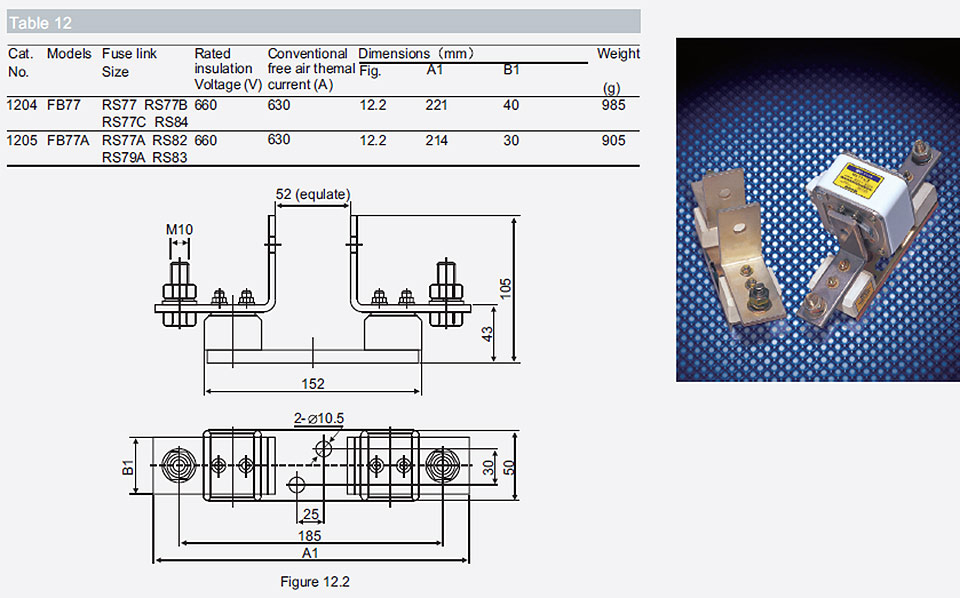Select the "Models" column header
The height and width of the screenshot is (598, 960).
(69, 54)
